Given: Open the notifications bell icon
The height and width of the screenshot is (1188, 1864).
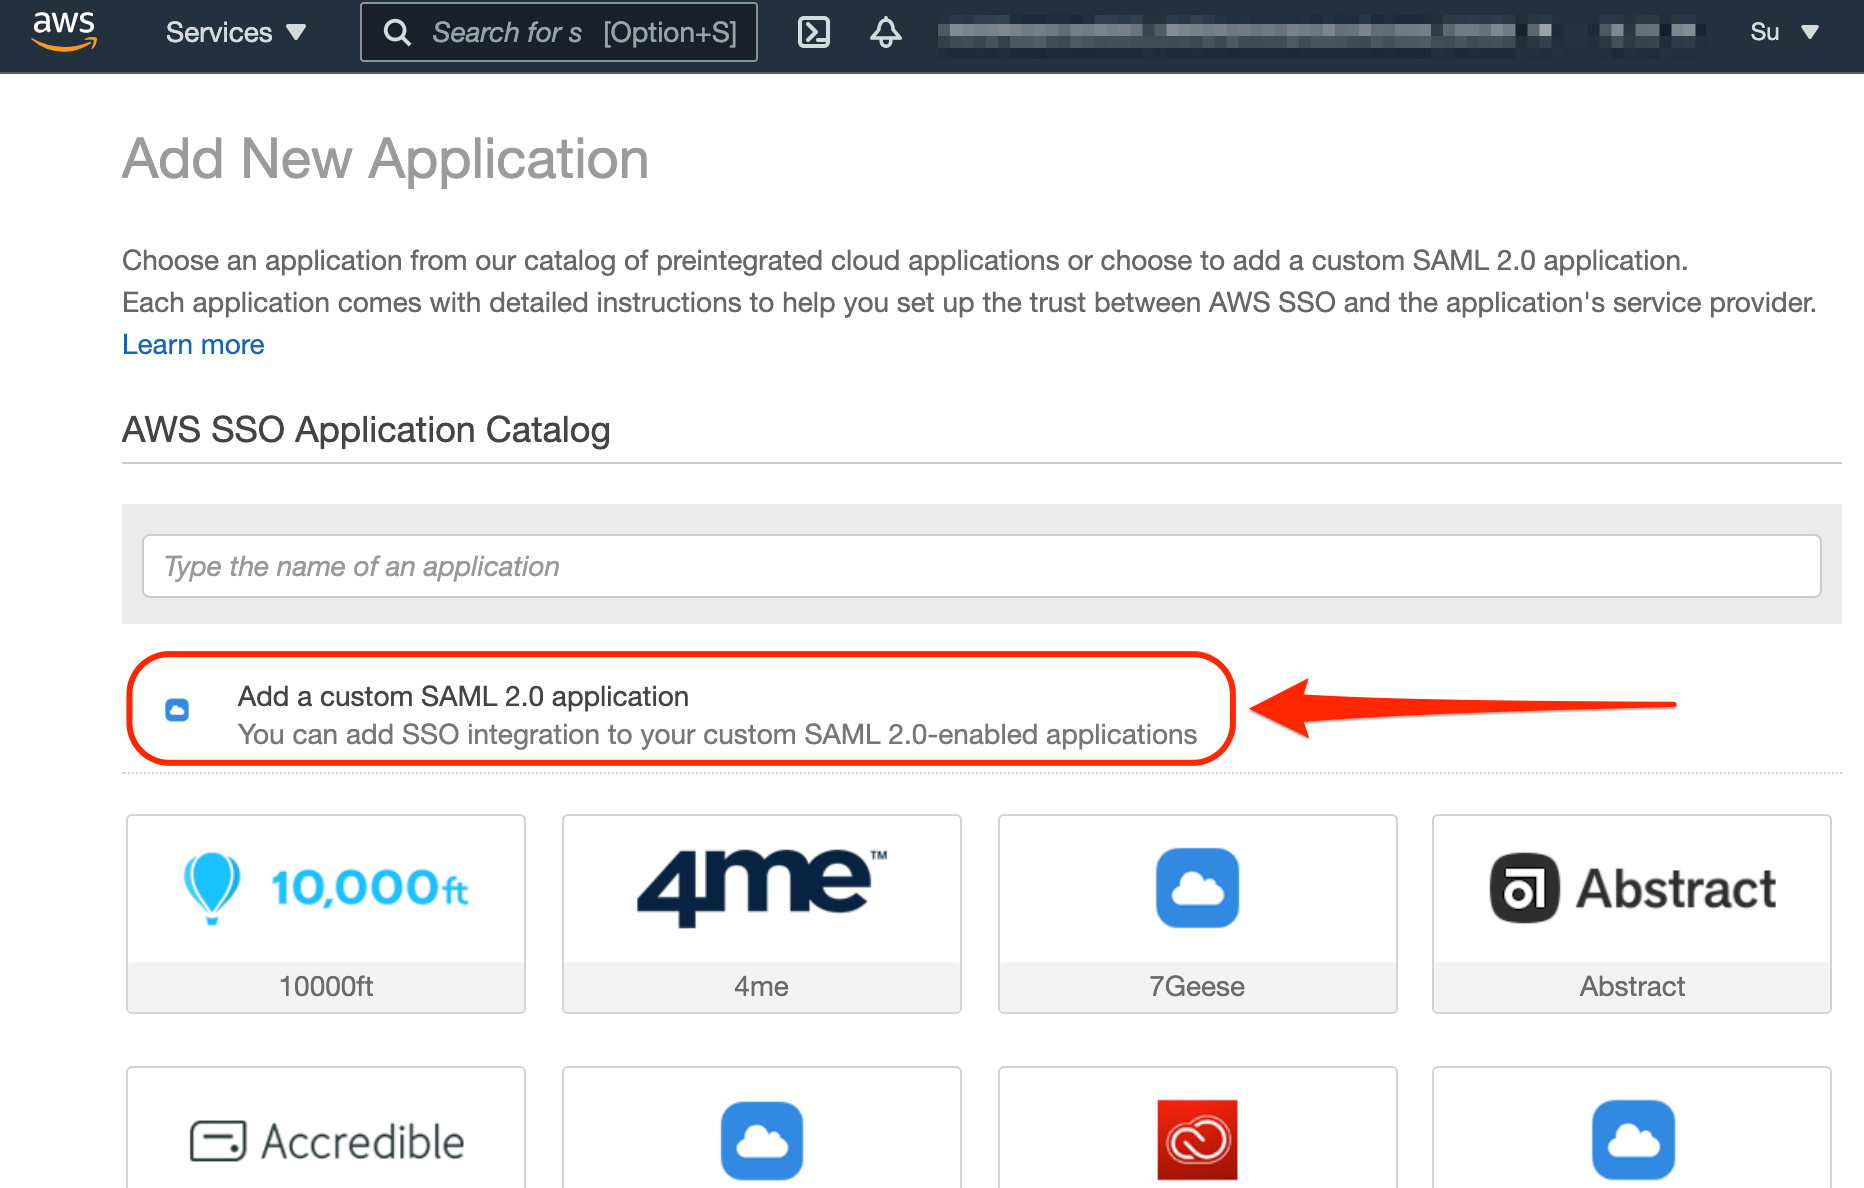Looking at the screenshot, I should tap(886, 32).
